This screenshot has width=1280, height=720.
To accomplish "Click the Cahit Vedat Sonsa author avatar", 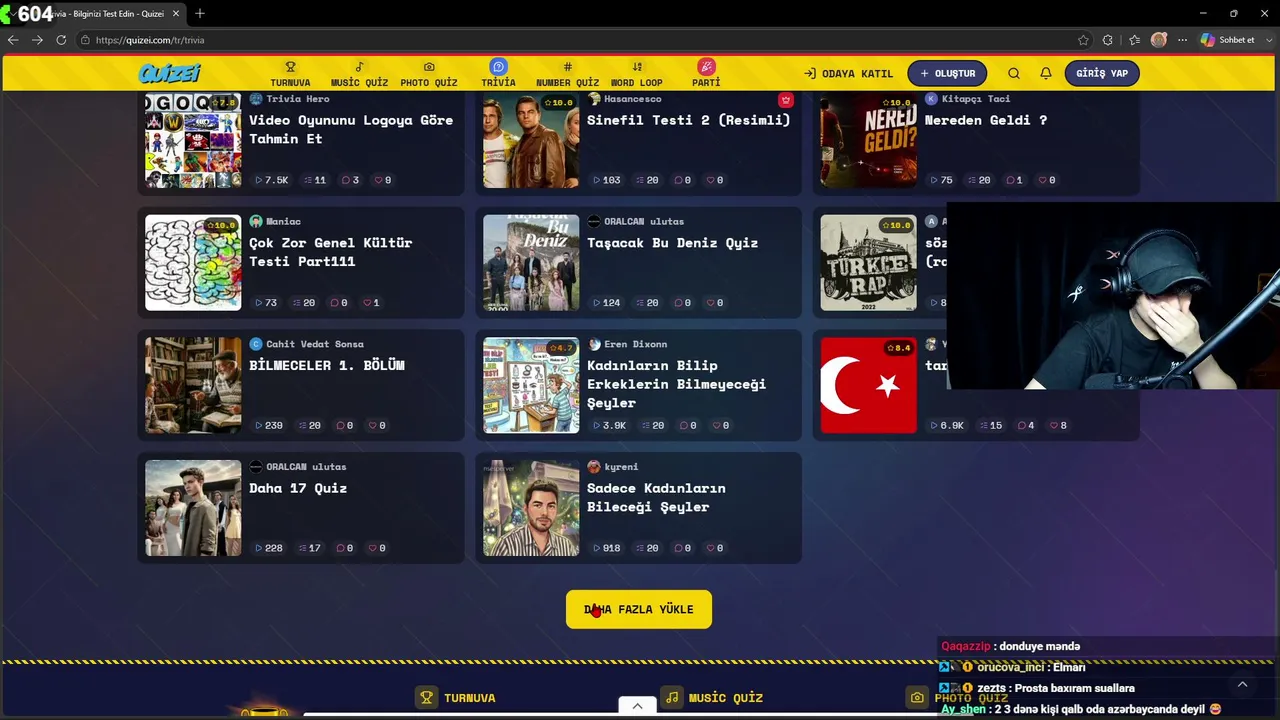I will [256, 344].
